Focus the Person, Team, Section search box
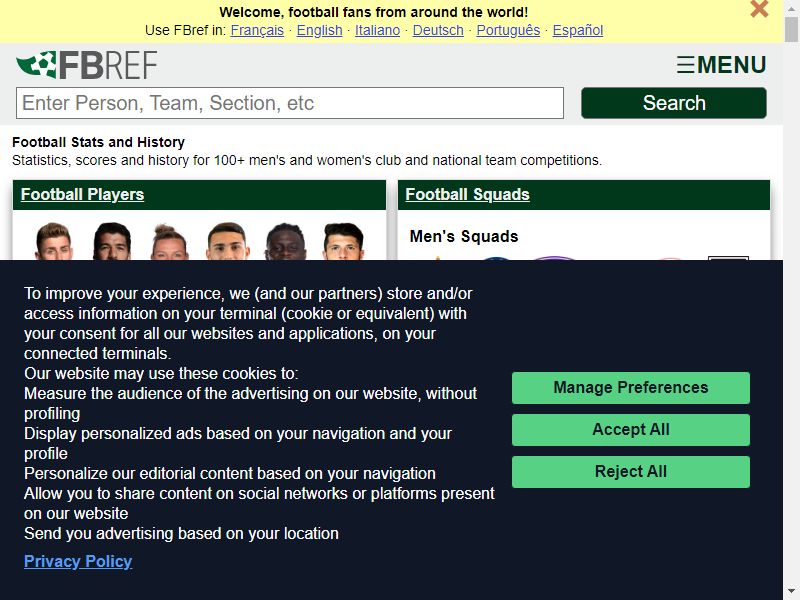Screen dimensions: 800x600 (290, 103)
